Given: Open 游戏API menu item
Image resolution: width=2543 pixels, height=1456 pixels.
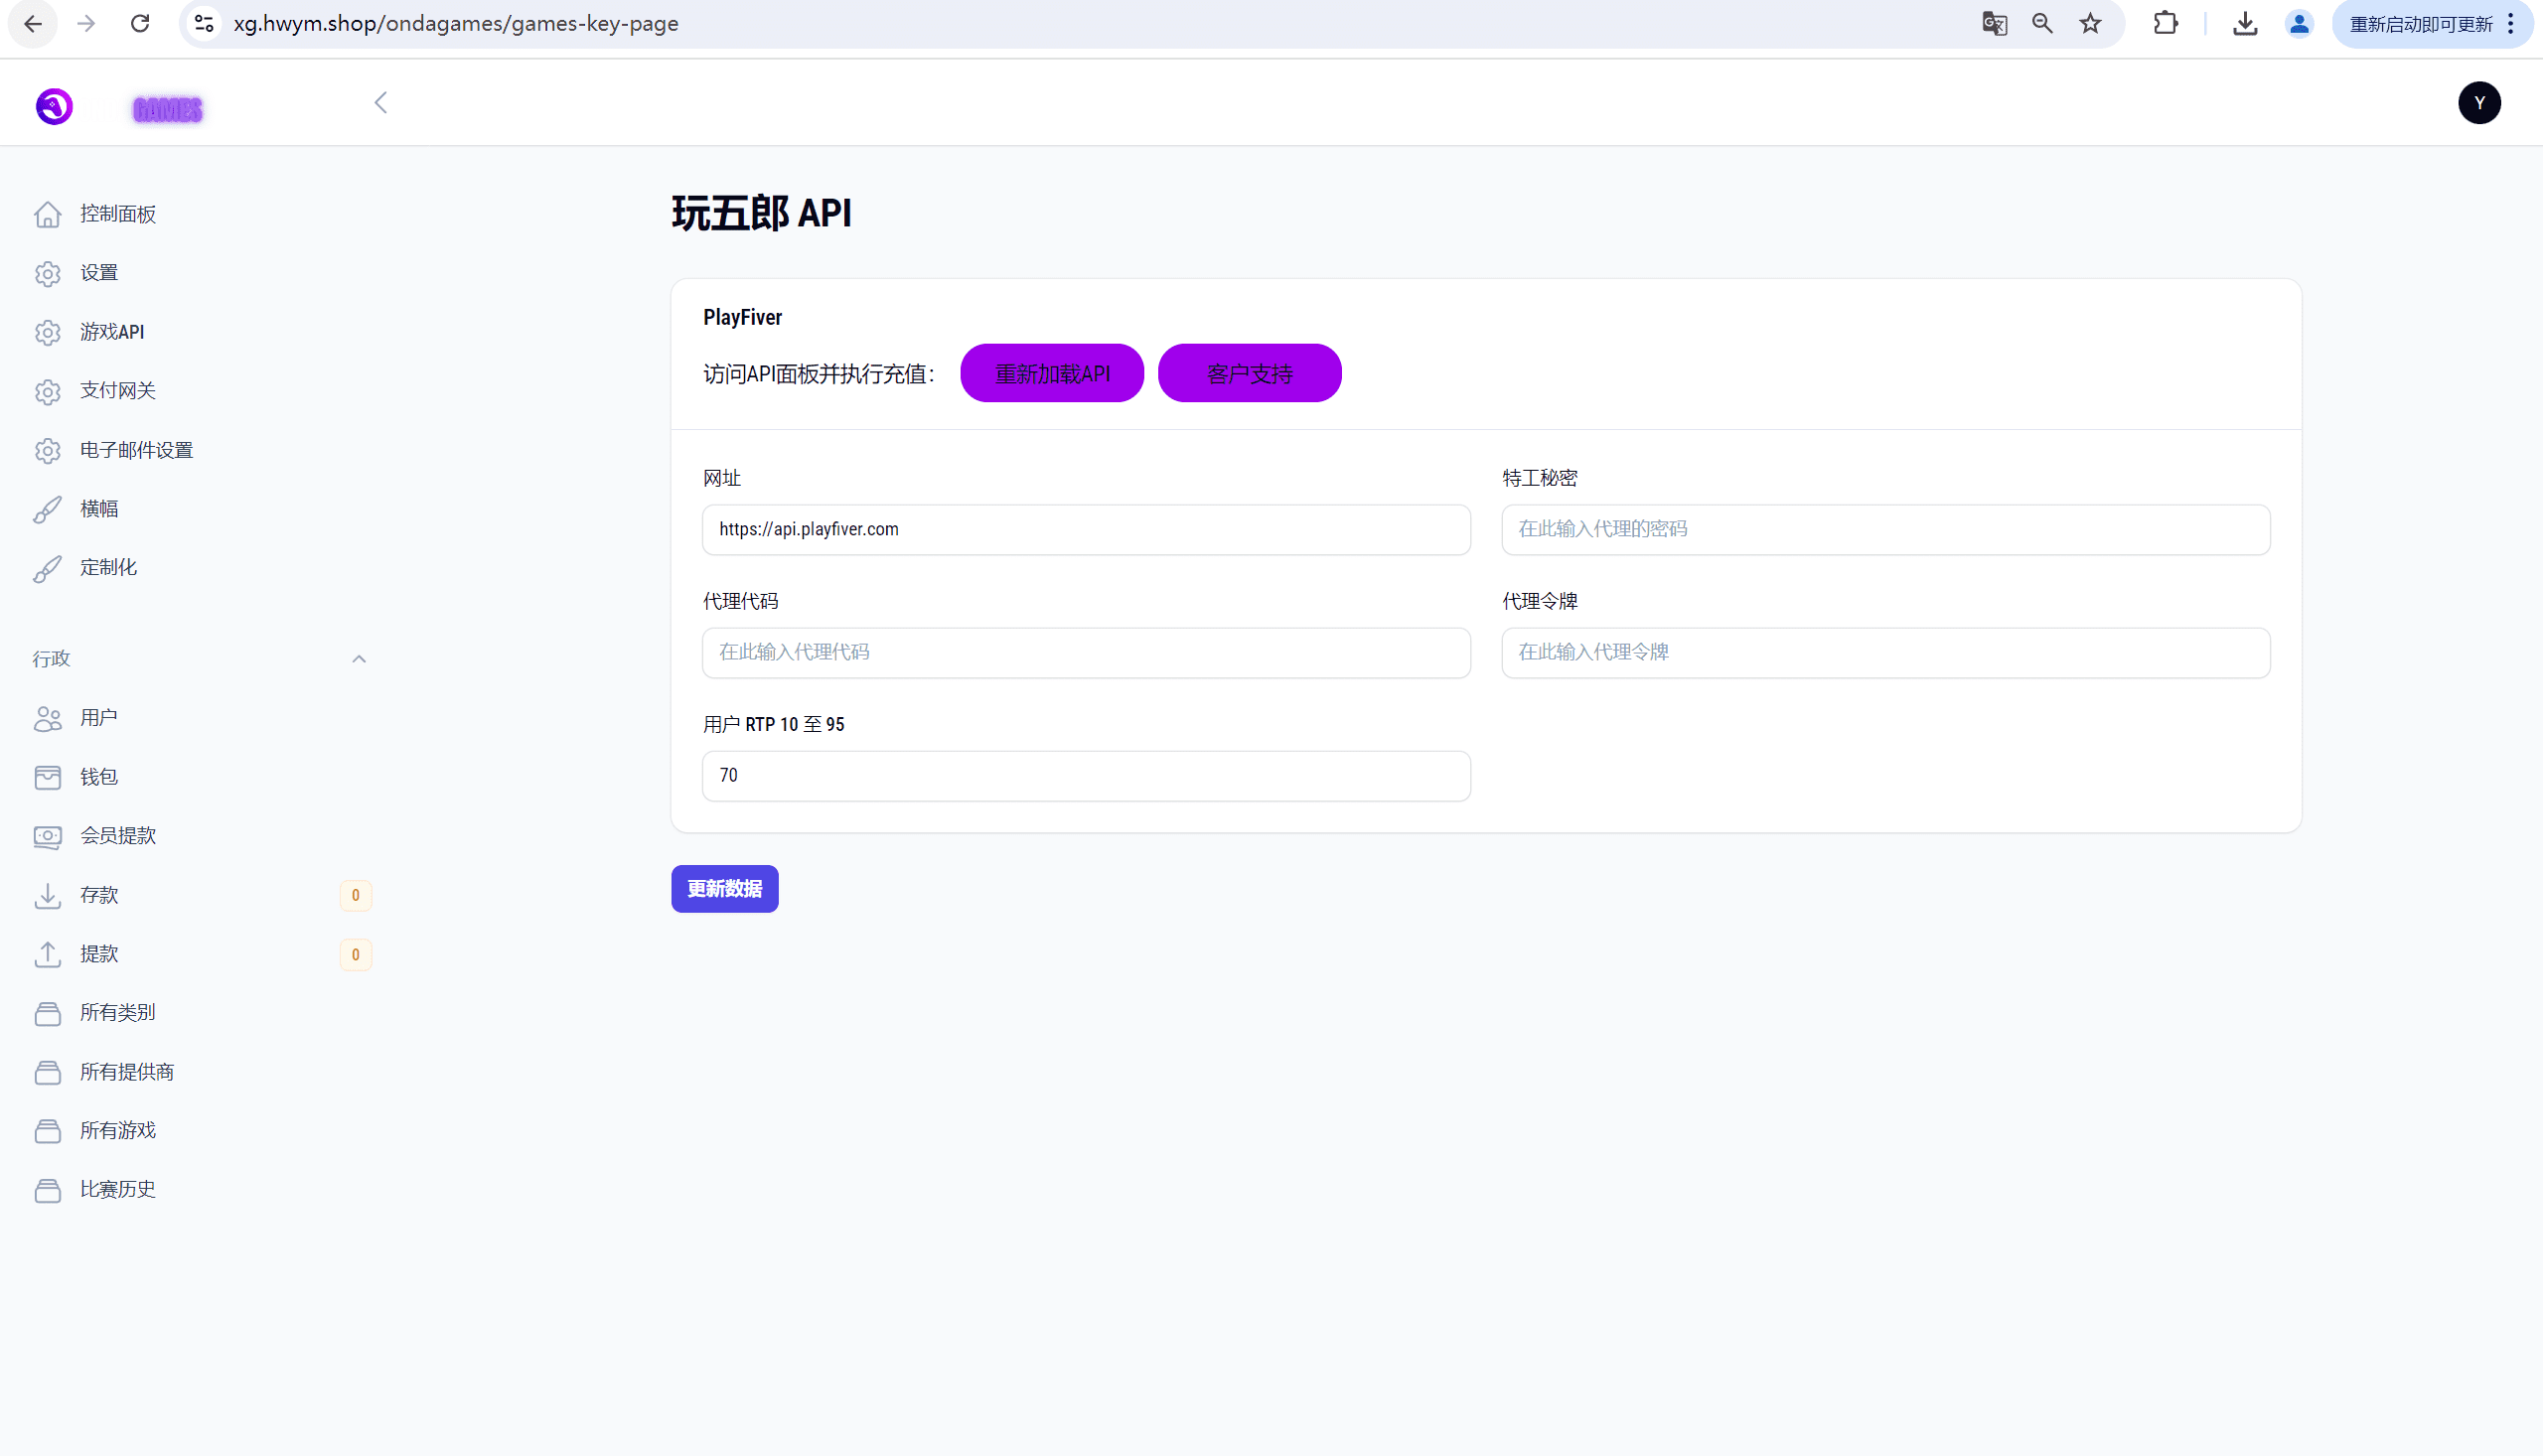Looking at the screenshot, I should click(x=112, y=332).
